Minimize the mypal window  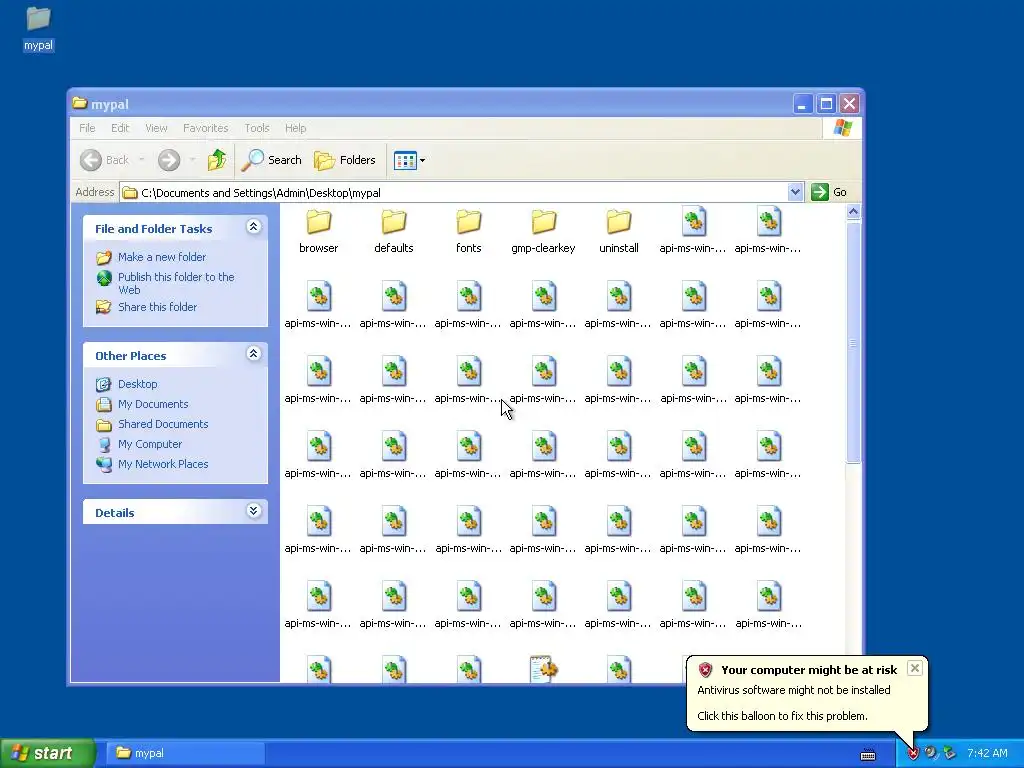coord(803,104)
